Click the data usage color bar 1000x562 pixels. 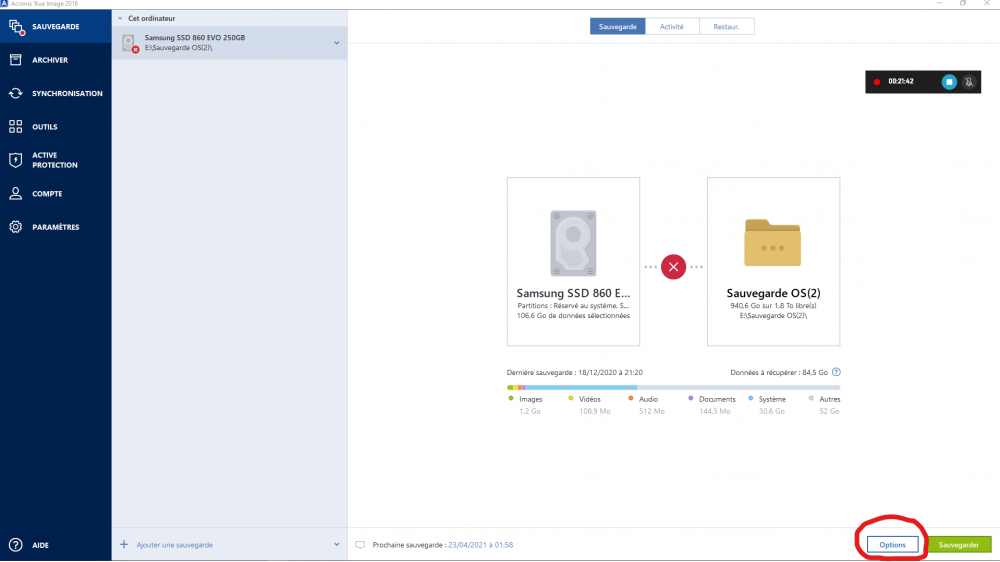click(x=673, y=387)
